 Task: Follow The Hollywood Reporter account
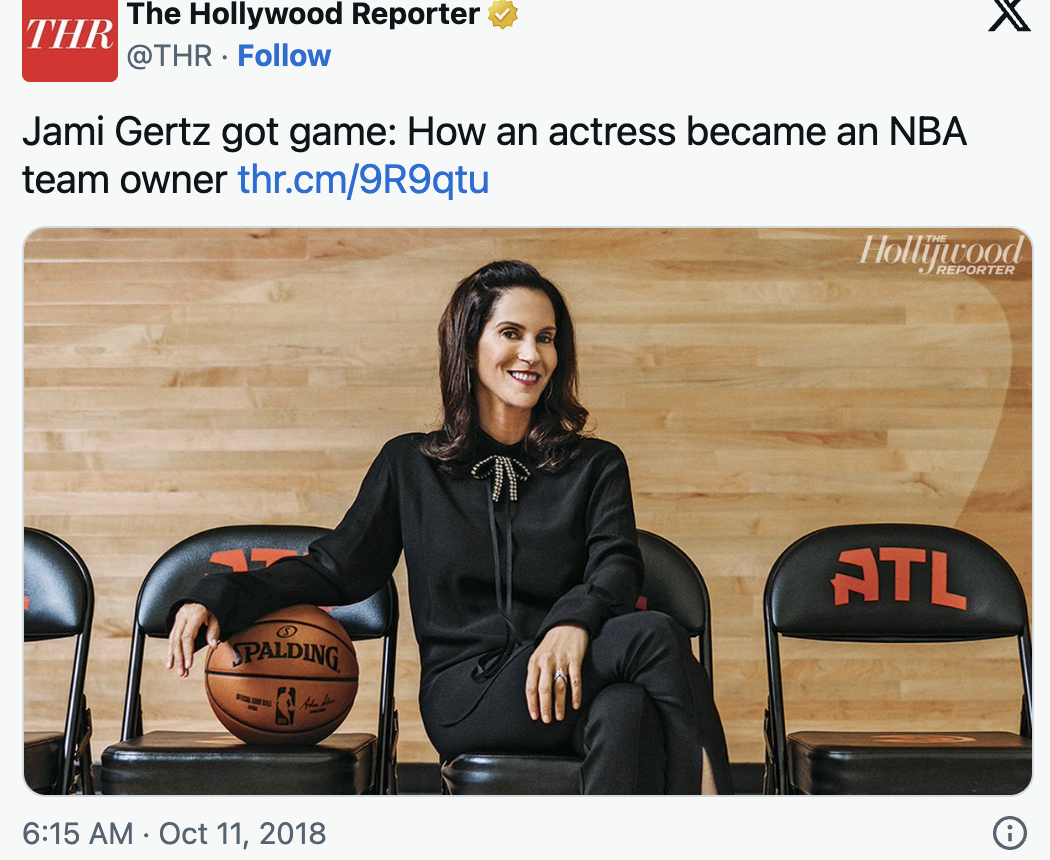click(284, 56)
